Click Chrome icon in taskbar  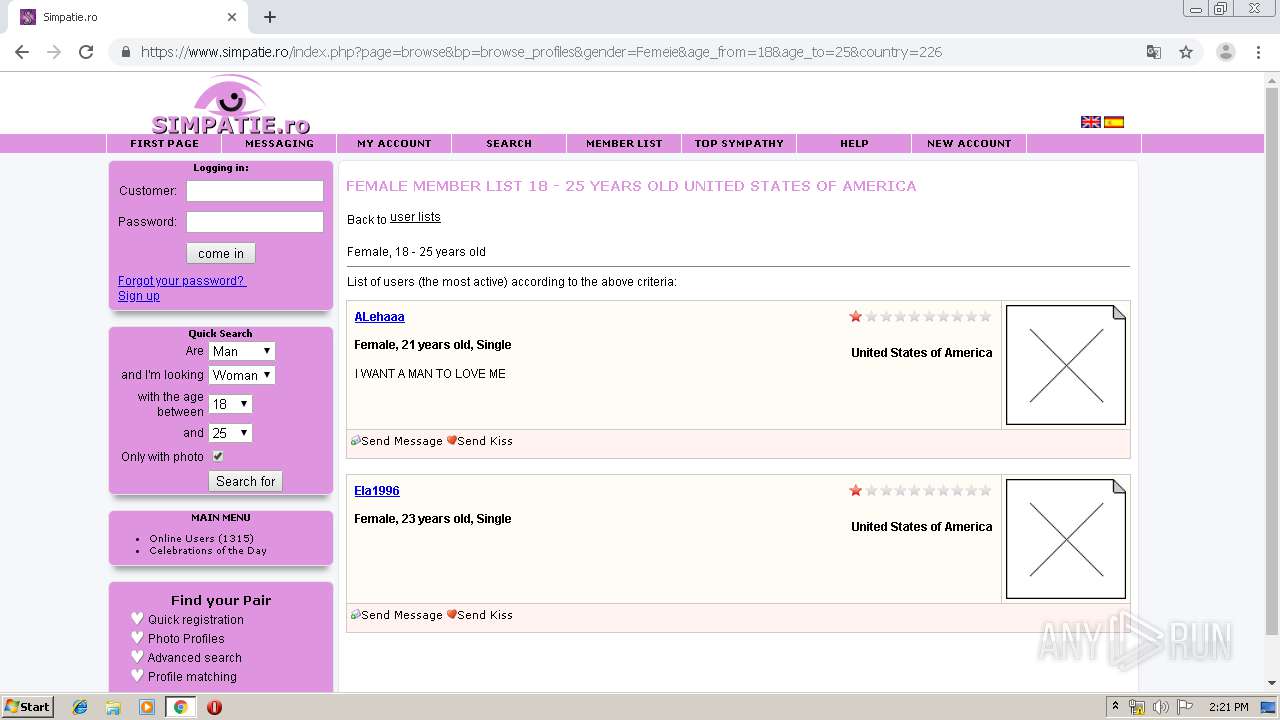coord(180,707)
